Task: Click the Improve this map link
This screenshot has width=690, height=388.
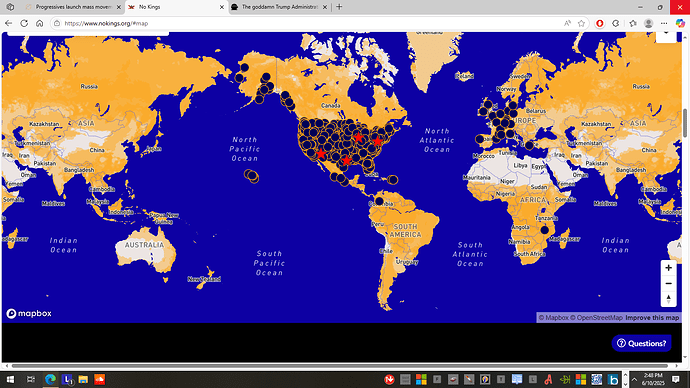Action: [x=652, y=318]
